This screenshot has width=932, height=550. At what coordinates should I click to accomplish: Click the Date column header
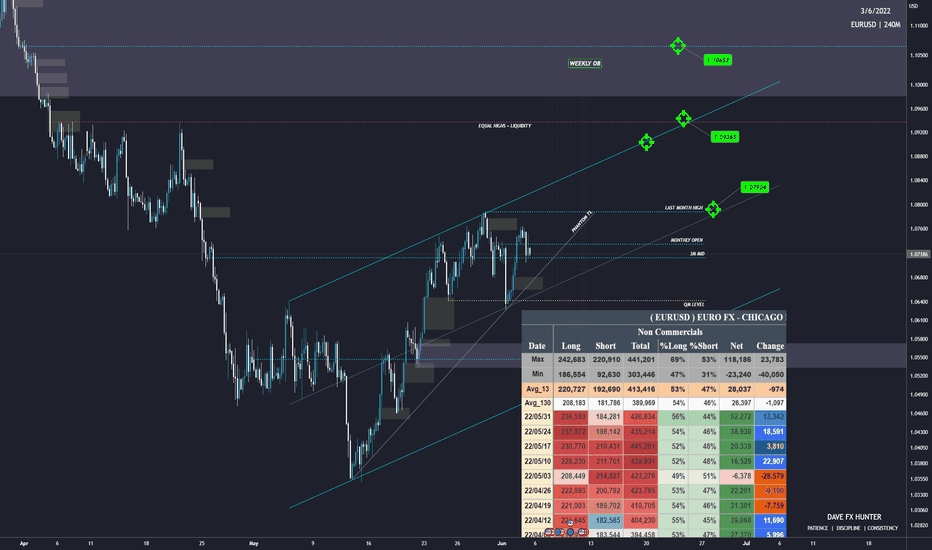tap(537, 346)
